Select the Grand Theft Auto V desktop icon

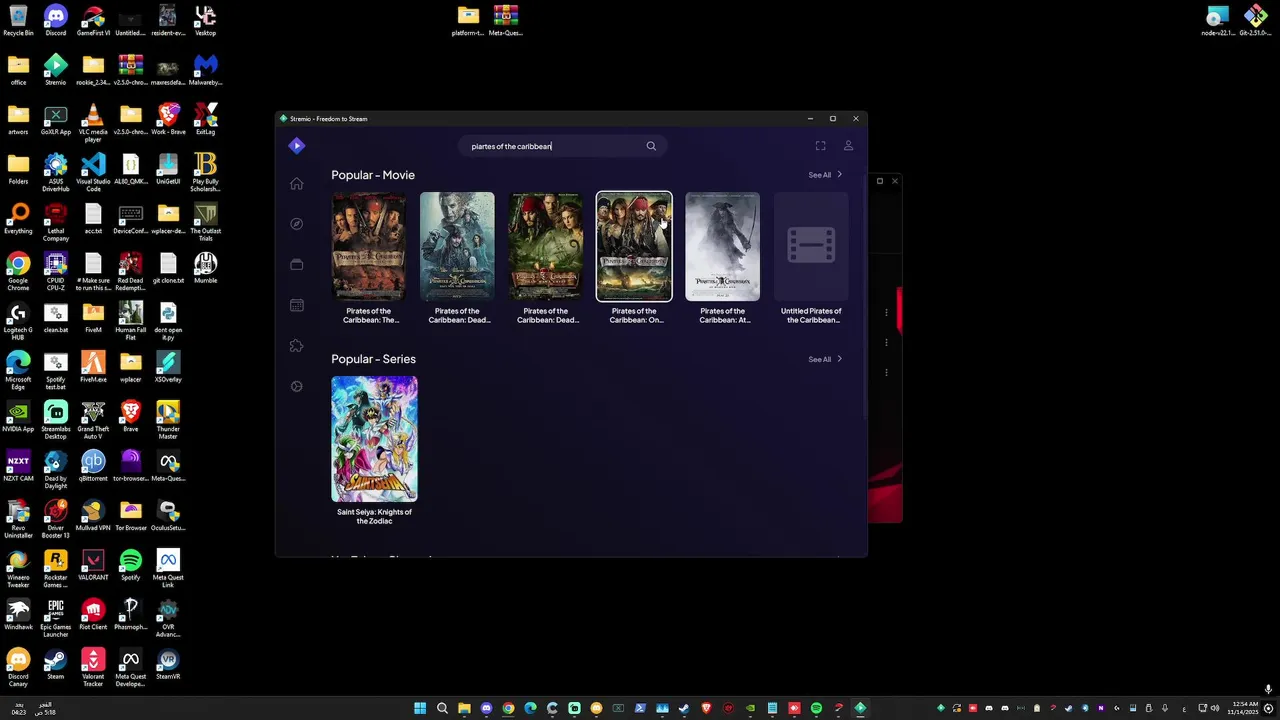point(93,420)
